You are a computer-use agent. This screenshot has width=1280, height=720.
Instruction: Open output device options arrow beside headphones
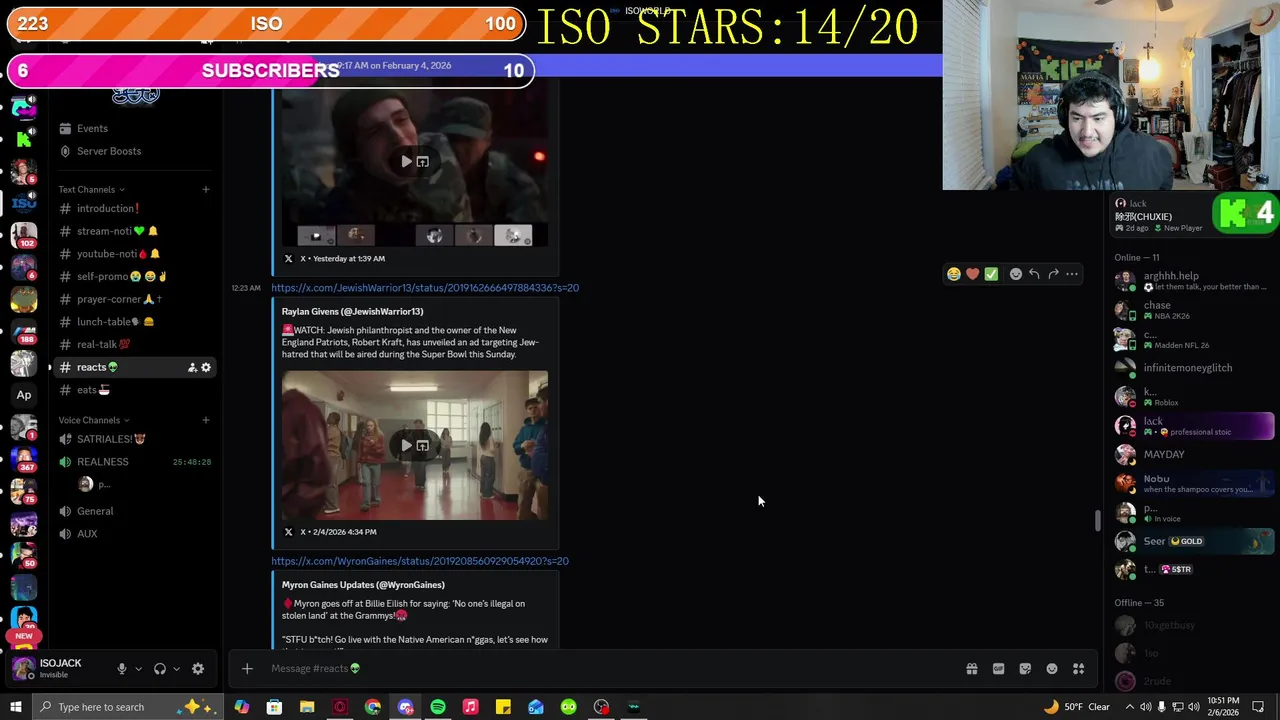click(x=176, y=669)
